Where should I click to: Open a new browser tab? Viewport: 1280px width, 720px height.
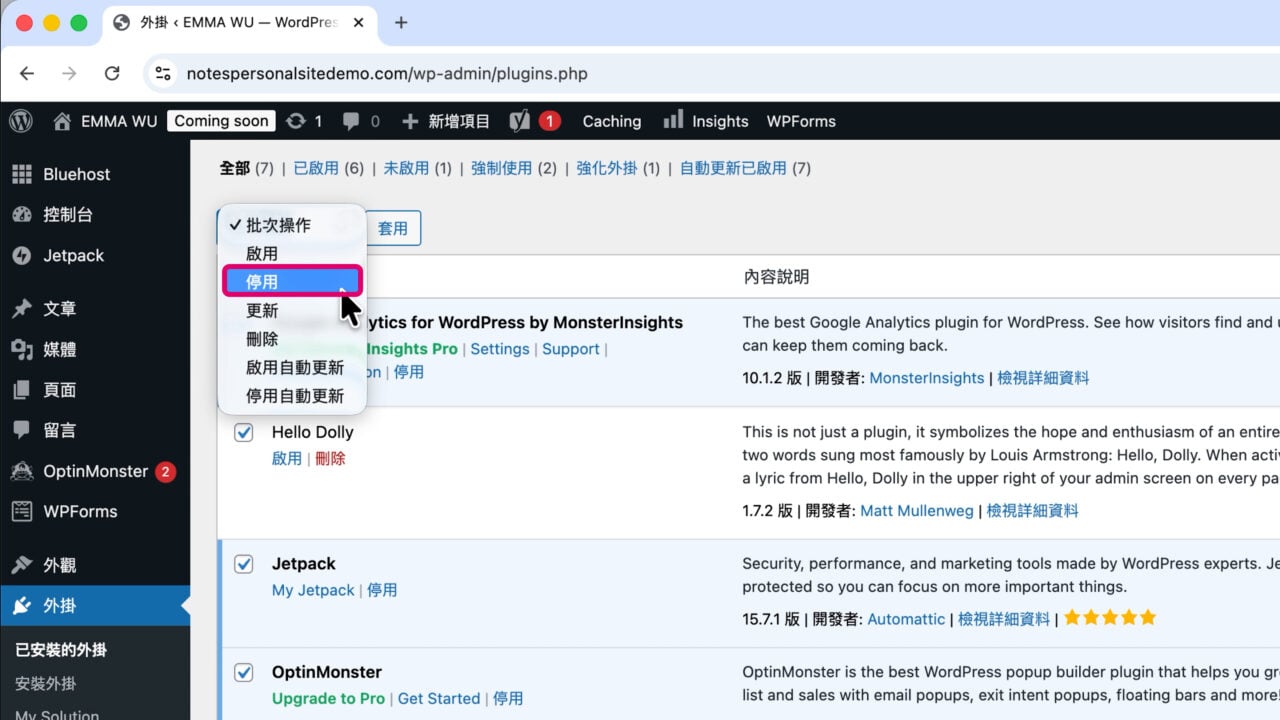coord(401,22)
